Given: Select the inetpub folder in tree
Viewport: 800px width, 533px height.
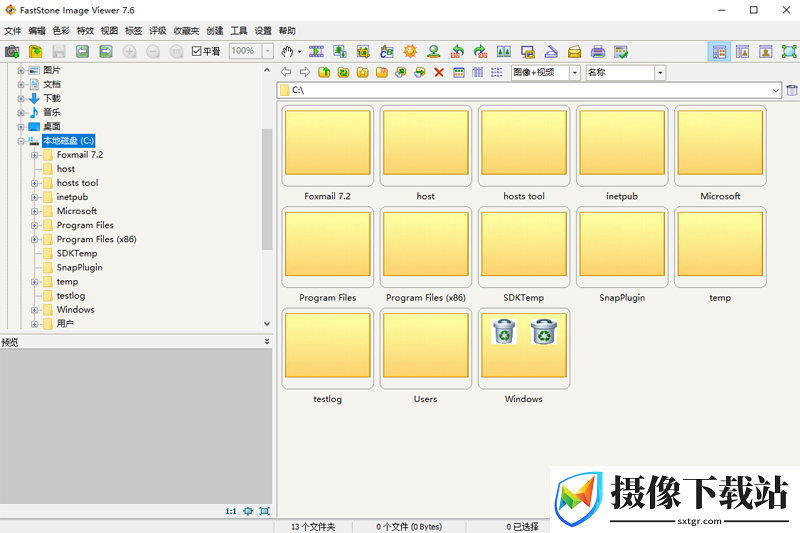Looking at the screenshot, I should pyautogui.click(x=72, y=197).
